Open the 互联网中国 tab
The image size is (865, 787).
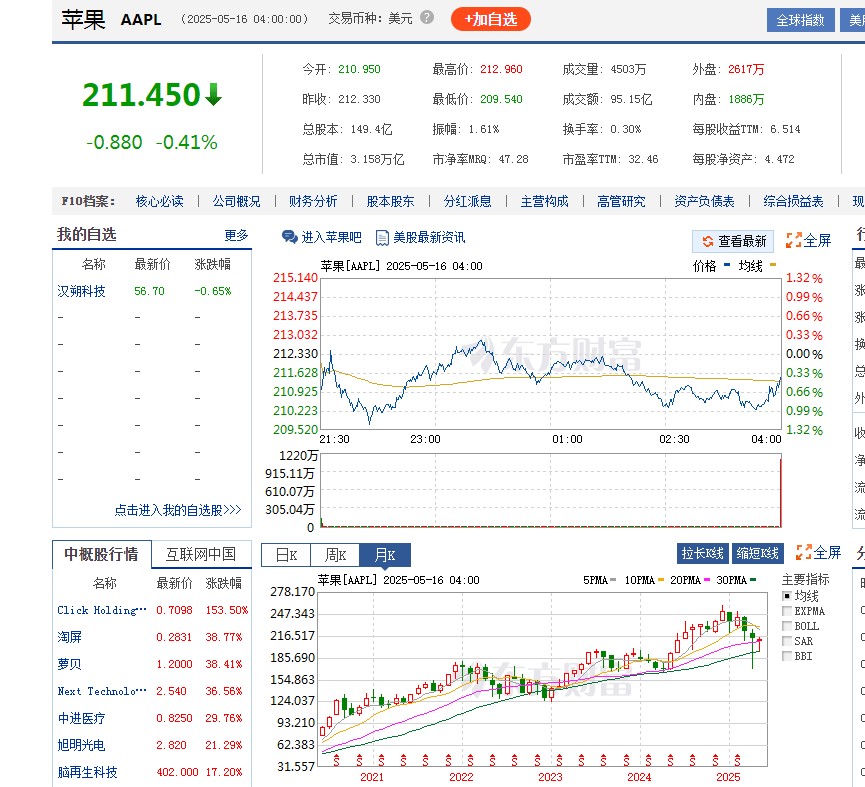click(x=201, y=554)
